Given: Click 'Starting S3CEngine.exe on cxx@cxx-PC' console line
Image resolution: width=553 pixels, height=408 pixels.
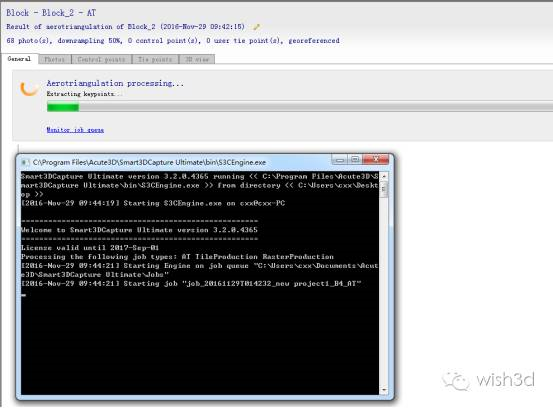Looking at the screenshot, I should click(153, 203).
